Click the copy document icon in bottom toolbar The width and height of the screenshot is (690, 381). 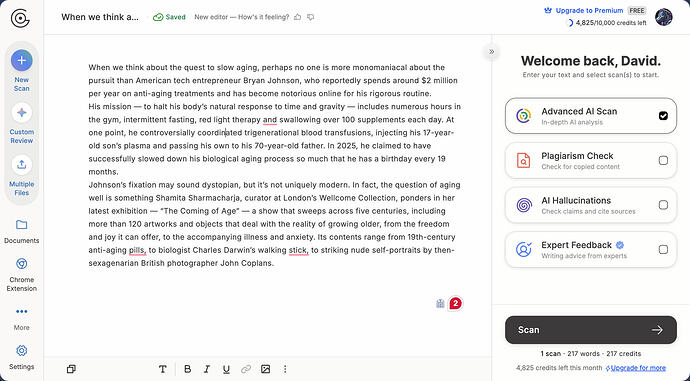(x=71, y=369)
